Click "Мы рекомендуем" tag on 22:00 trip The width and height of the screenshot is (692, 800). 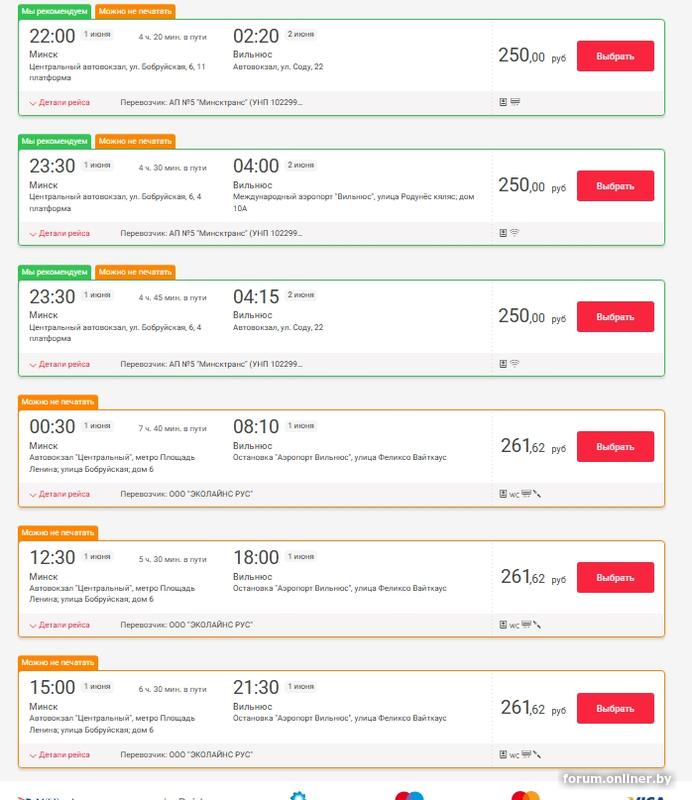[x=54, y=12]
